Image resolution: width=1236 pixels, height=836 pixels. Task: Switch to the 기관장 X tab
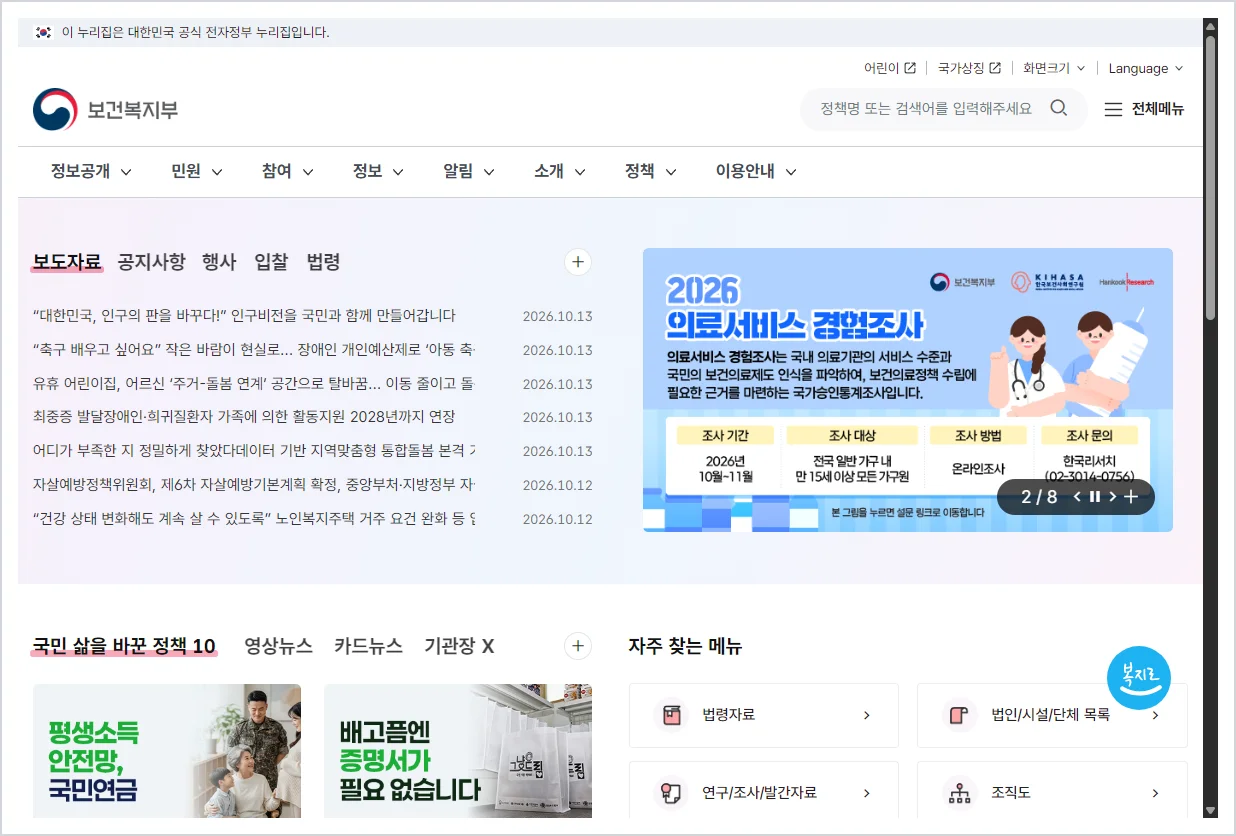pos(459,646)
